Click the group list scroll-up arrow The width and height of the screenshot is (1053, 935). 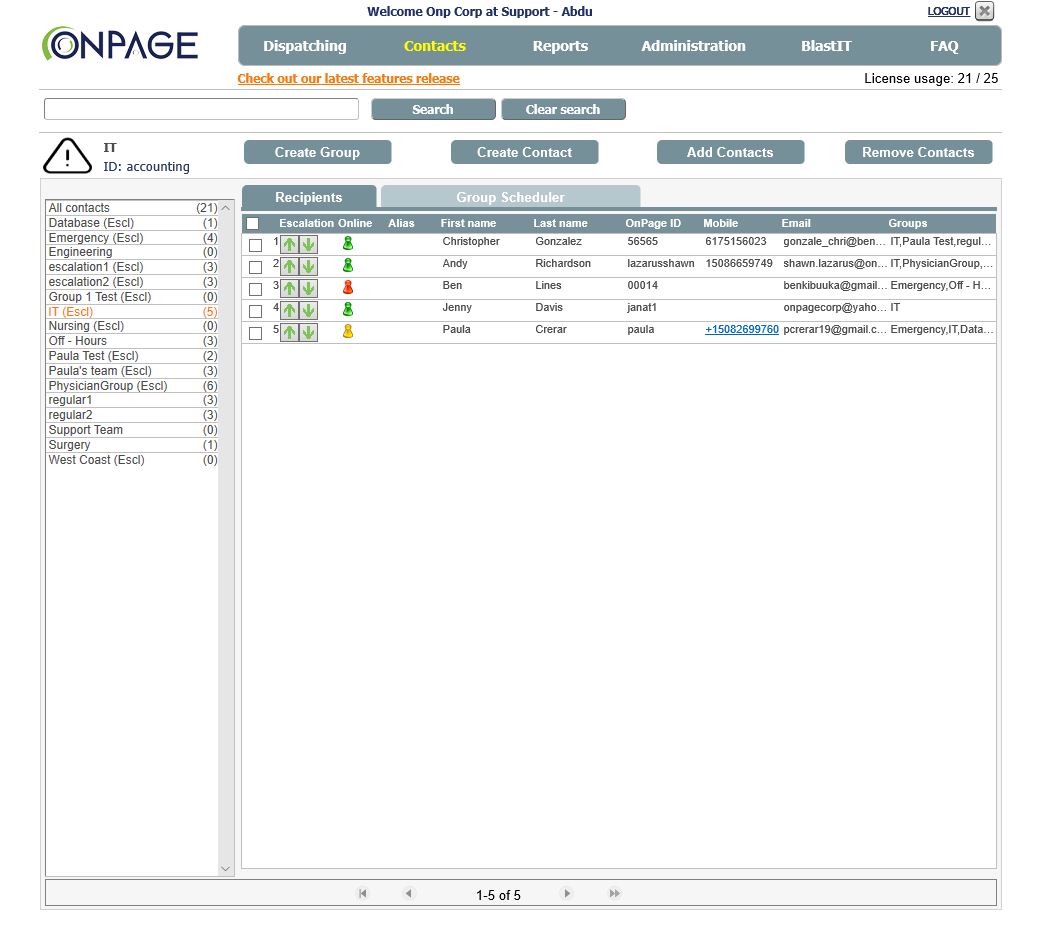point(226,208)
